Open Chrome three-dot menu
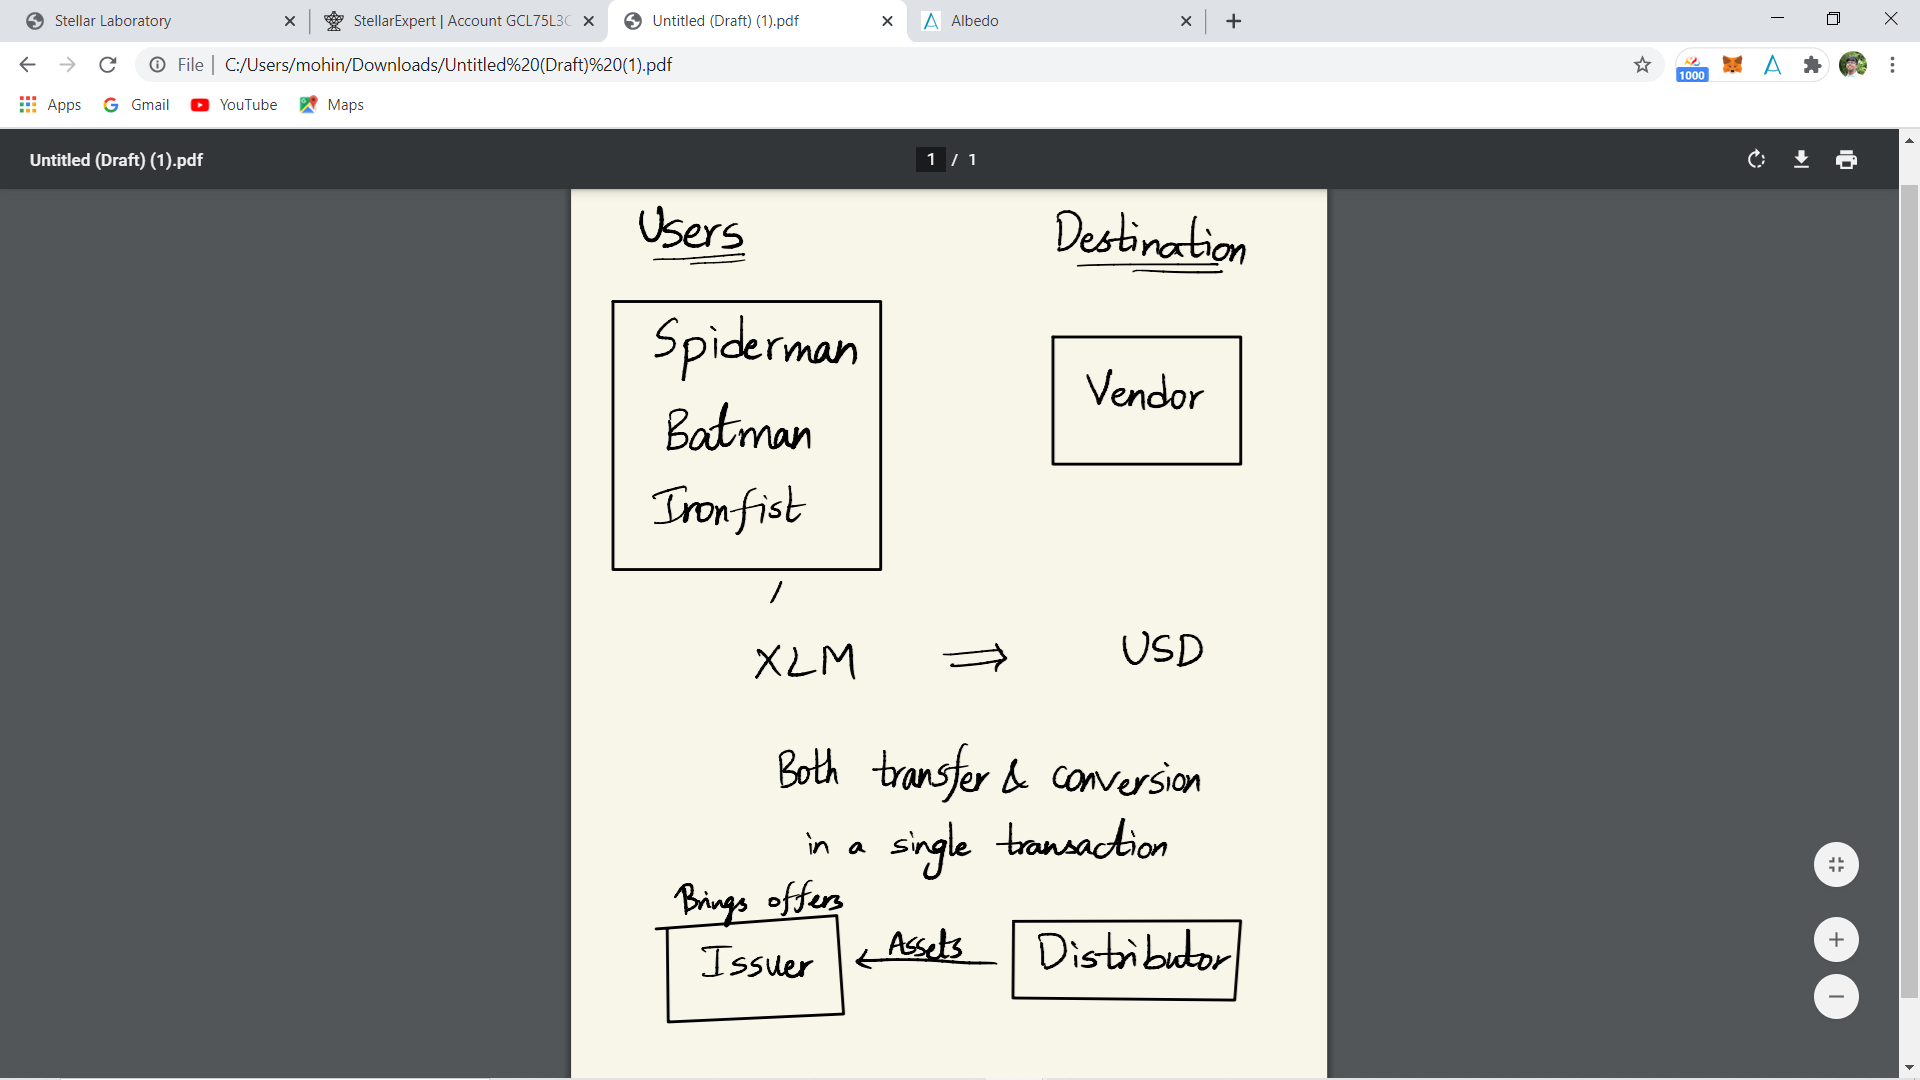The image size is (1920, 1080). pyautogui.click(x=1892, y=65)
